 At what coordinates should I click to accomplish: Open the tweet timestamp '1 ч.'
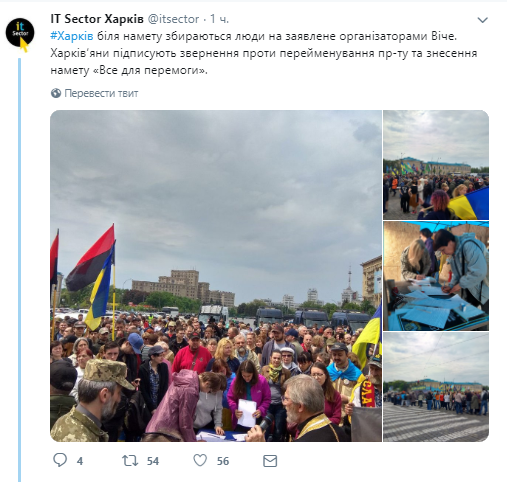point(219,19)
